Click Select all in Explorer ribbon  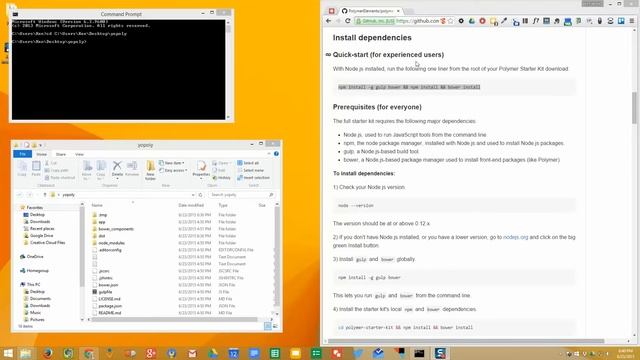(248, 163)
